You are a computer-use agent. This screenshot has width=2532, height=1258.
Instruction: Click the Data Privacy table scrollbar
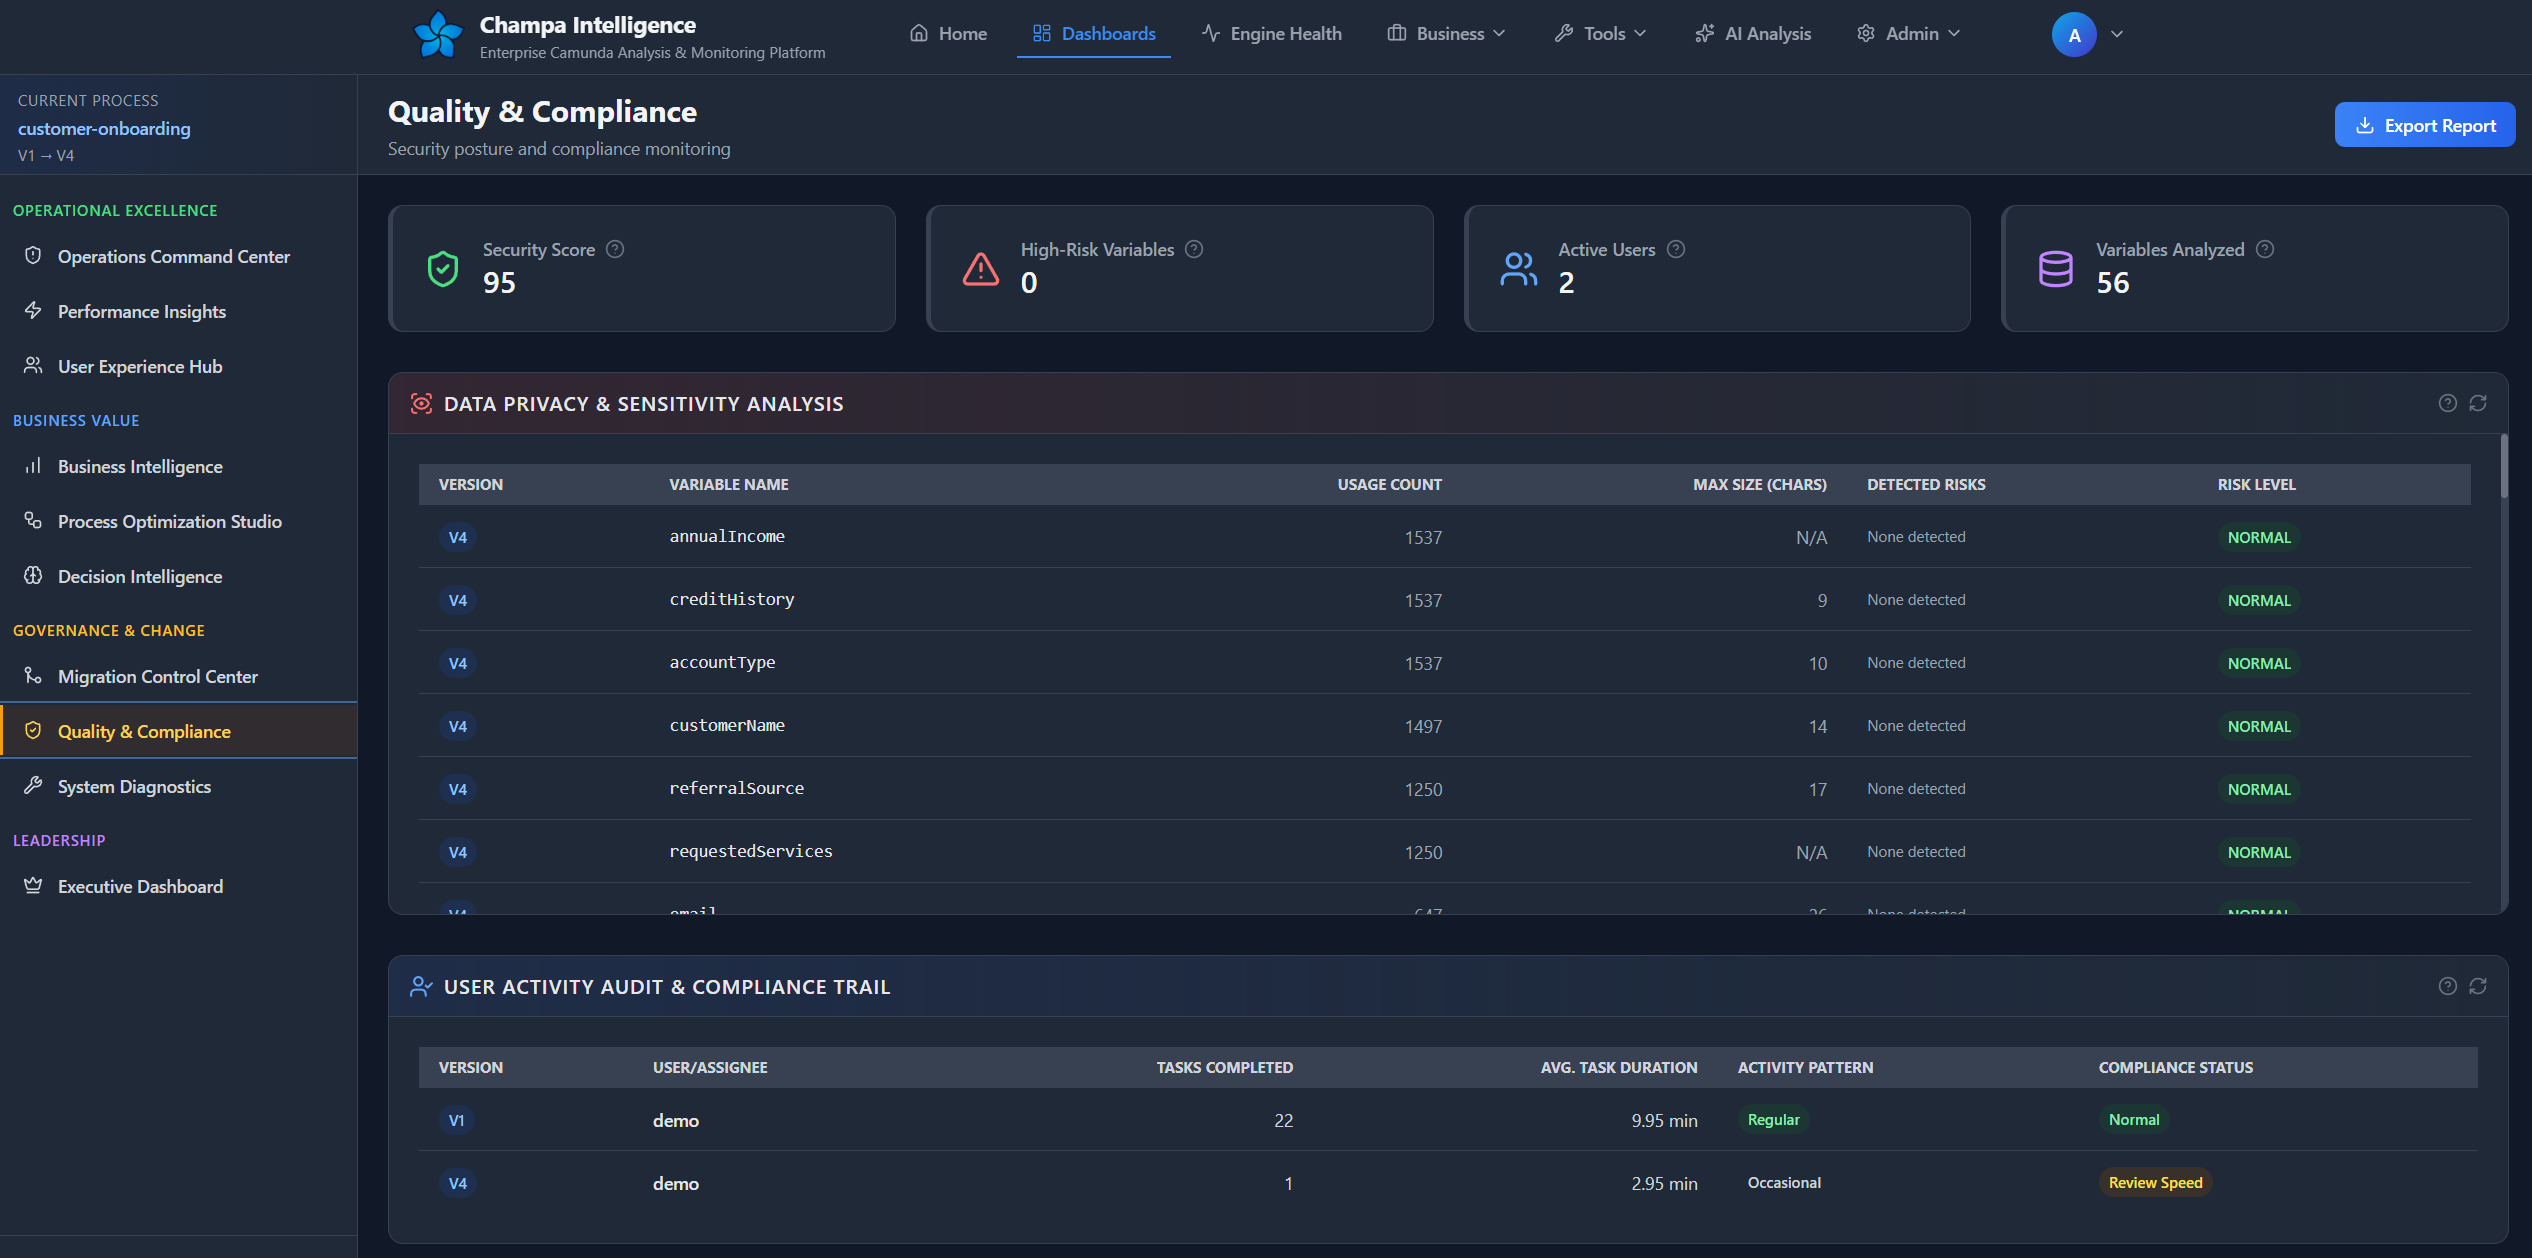[2503, 467]
